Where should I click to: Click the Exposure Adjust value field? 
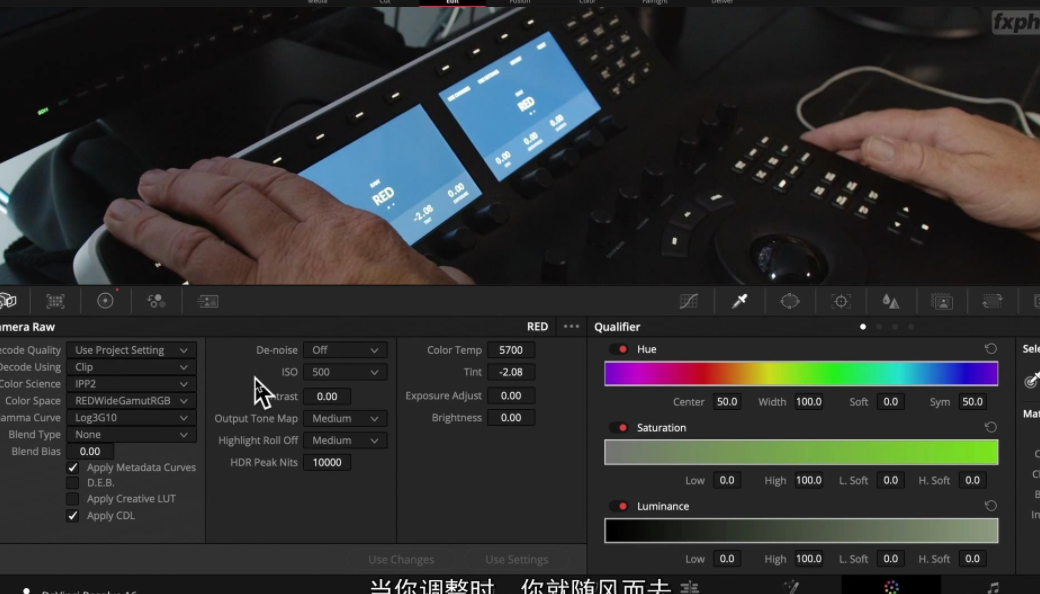[511, 396]
